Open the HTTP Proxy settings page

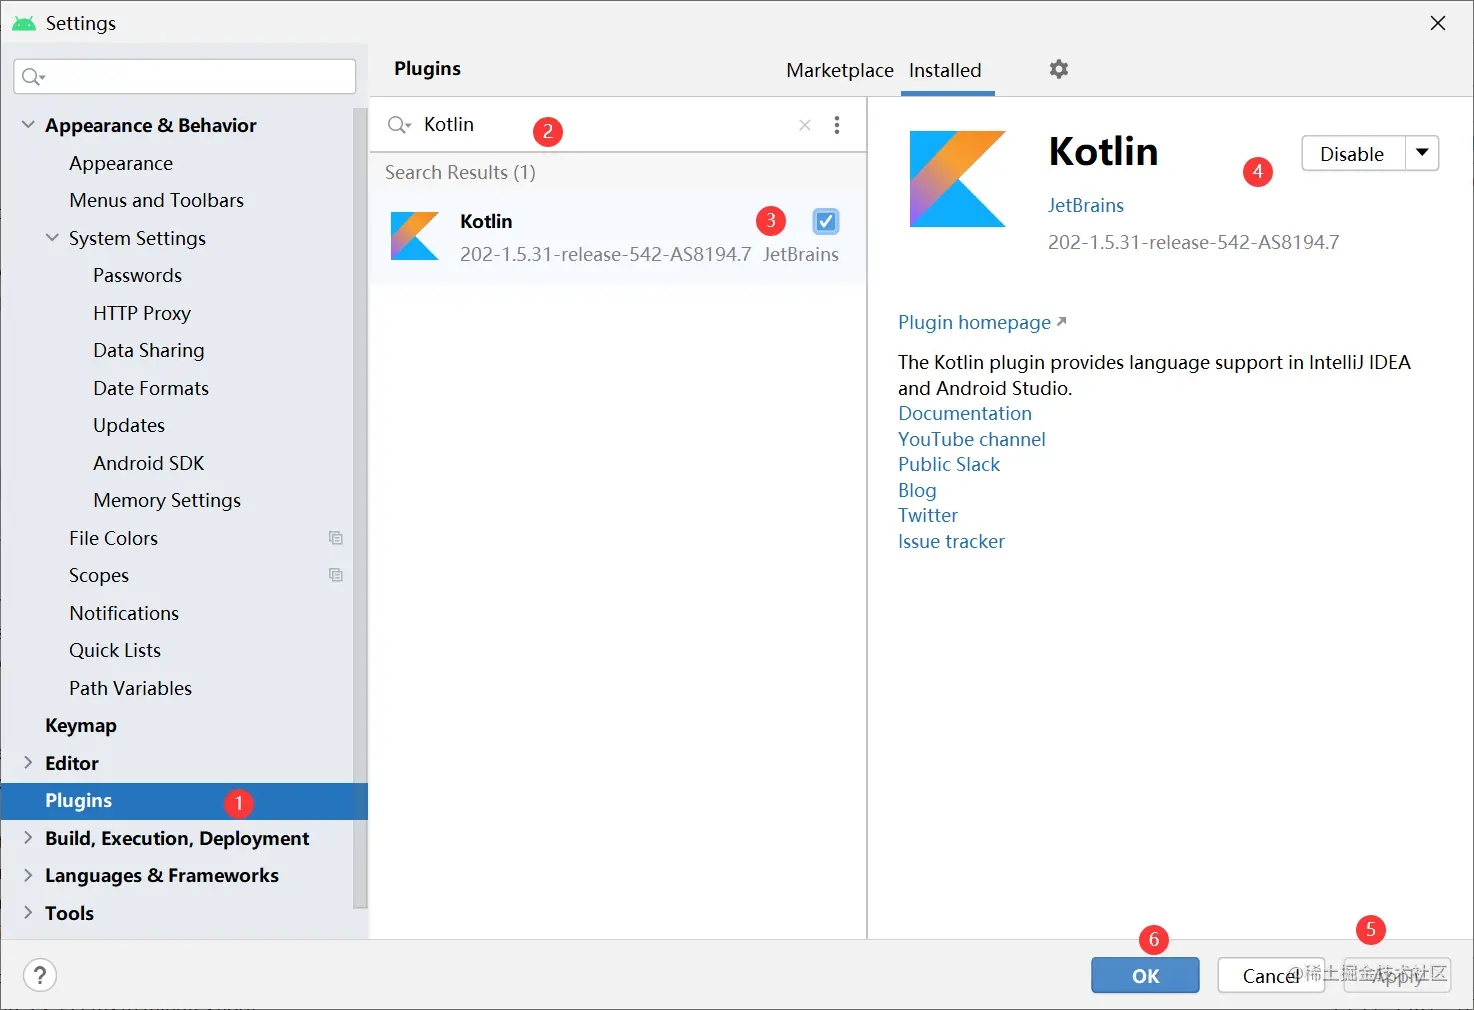click(142, 313)
